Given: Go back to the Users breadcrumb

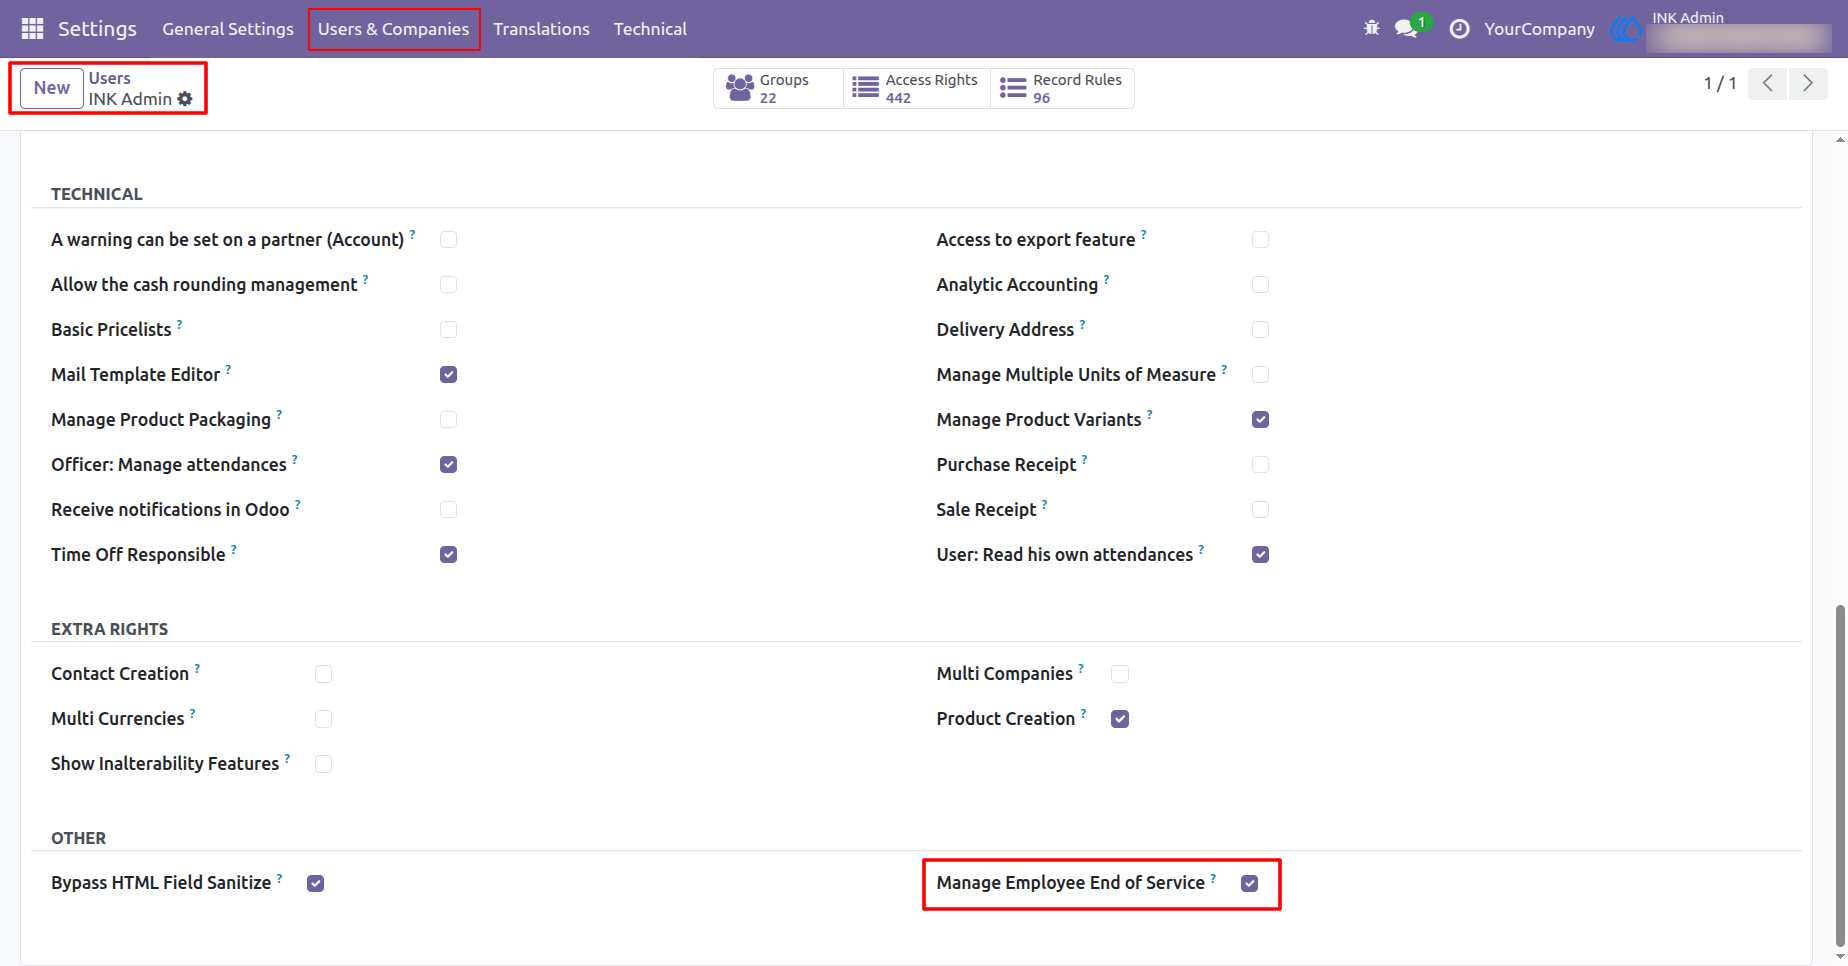Looking at the screenshot, I should 110,78.
